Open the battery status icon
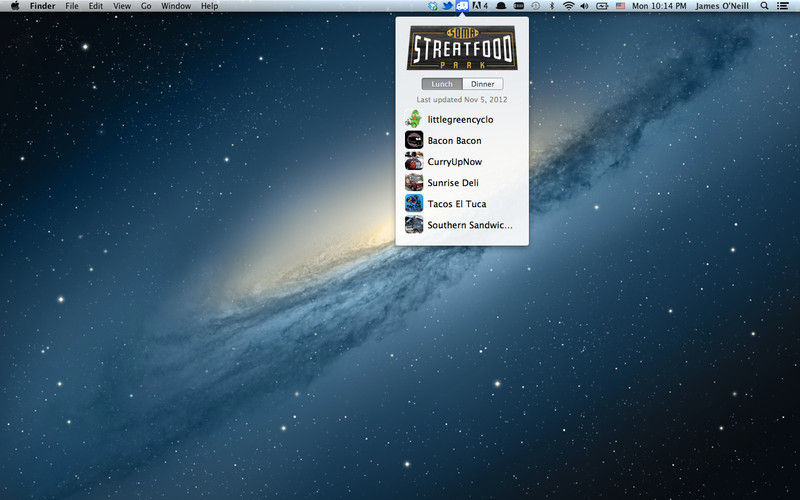 click(x=603, y=6)
